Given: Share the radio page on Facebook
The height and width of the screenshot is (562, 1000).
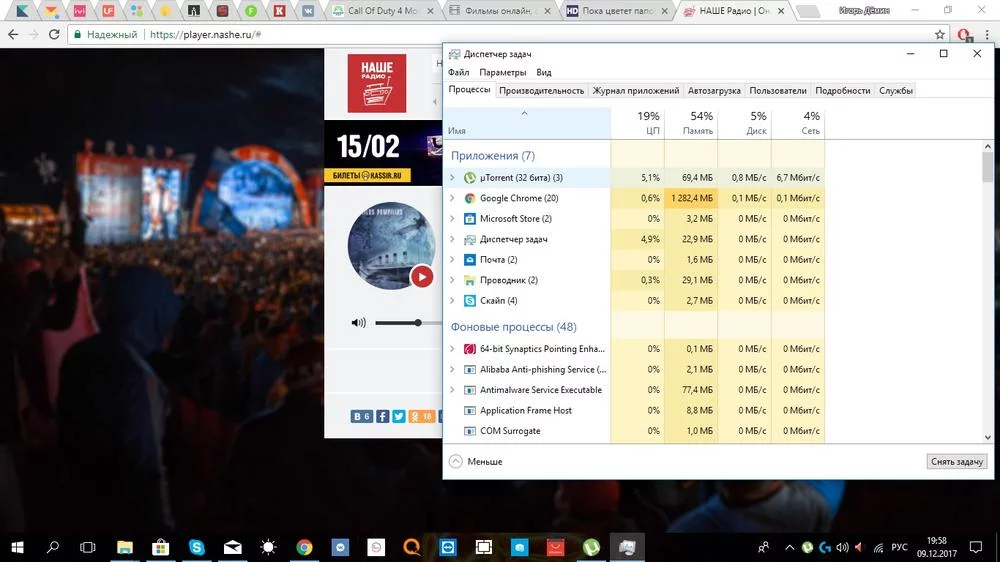Looking at the screenshot, I should (382, 417).
